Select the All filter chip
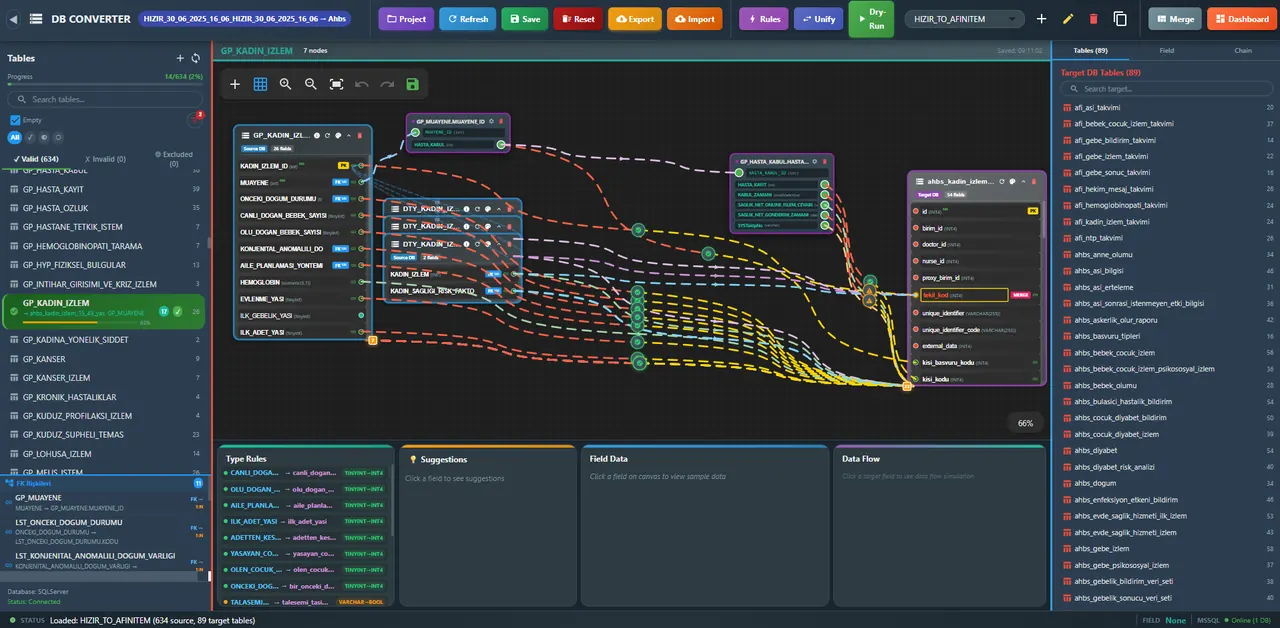 (x=15, y=137)
